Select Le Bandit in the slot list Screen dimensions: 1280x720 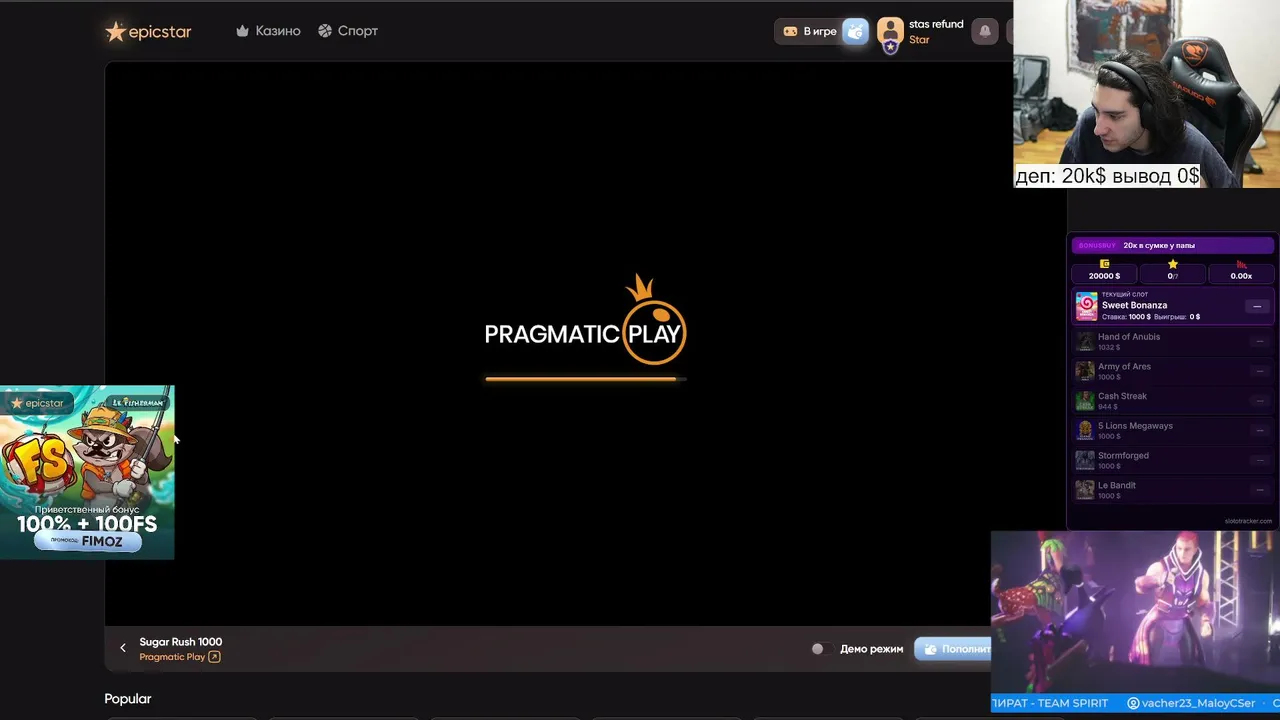click(1172, 490)
